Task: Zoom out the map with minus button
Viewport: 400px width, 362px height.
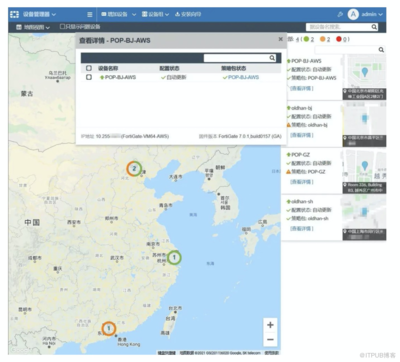Action: [270, 339]
